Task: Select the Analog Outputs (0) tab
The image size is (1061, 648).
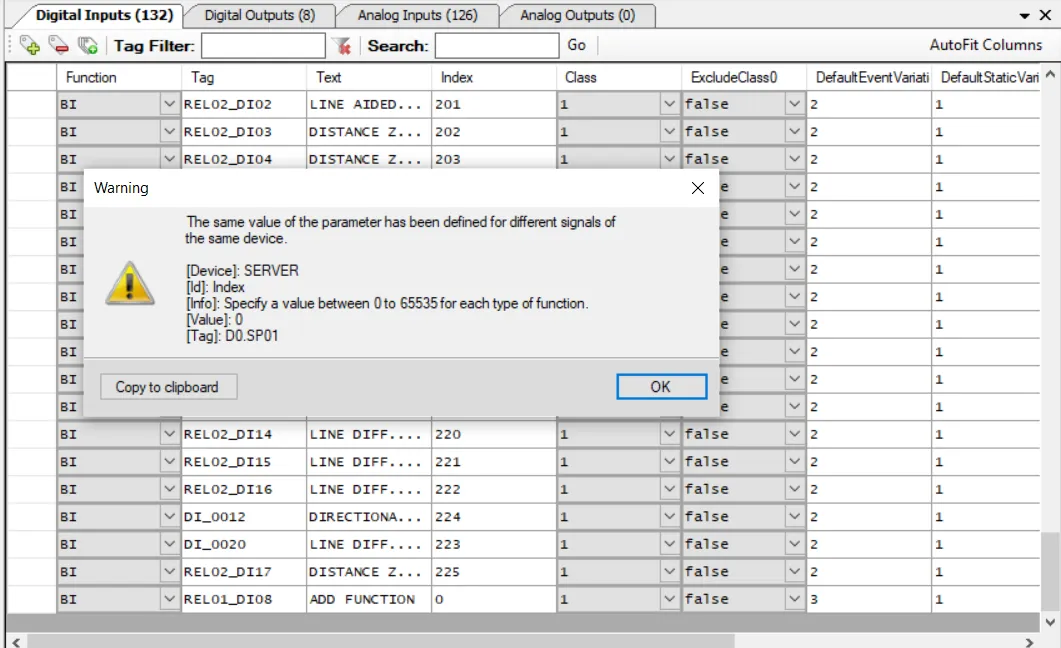Action: coord(577,15)
